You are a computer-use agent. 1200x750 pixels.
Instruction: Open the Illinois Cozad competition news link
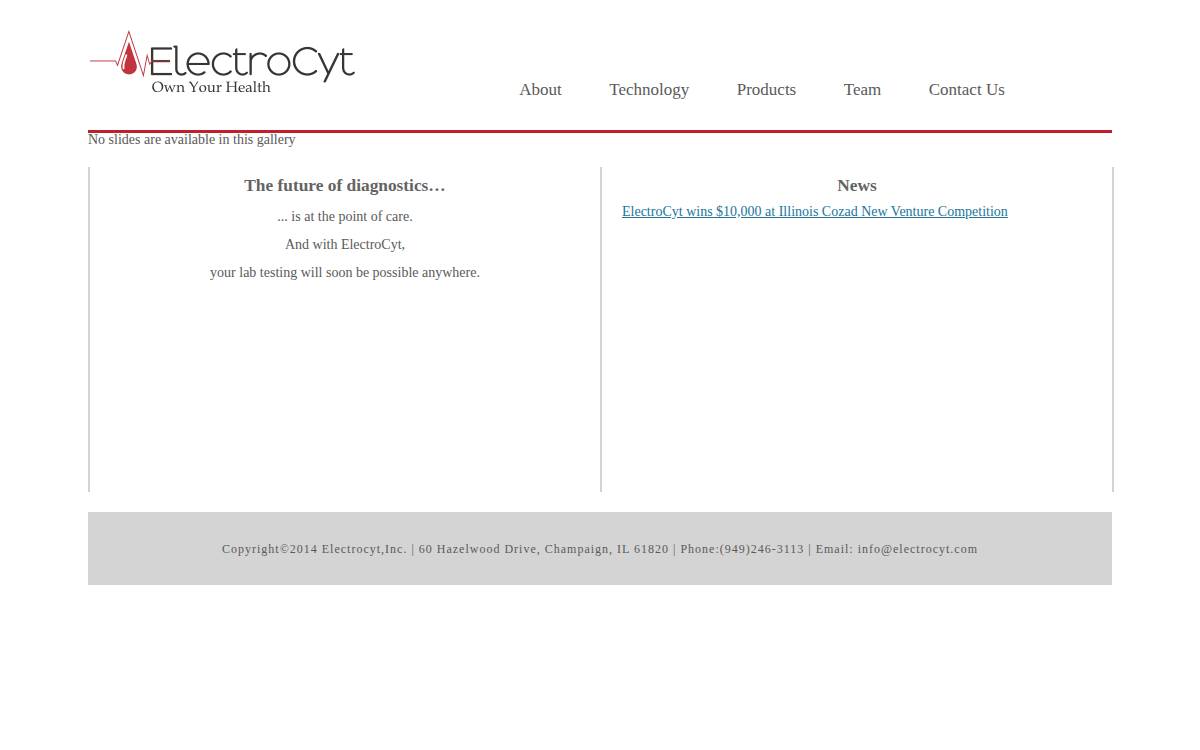pyautogui.click(x=815, y=212)
